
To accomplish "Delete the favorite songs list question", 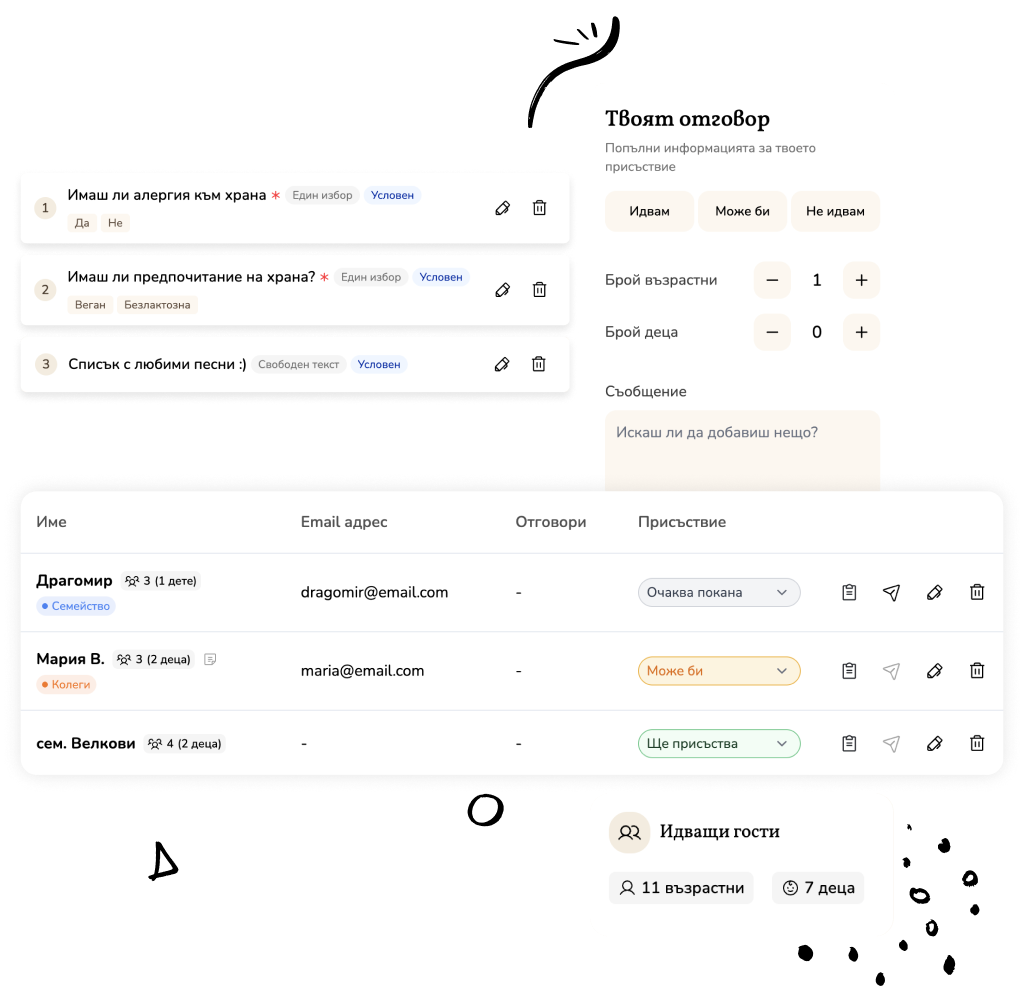I will click(x=539, y=364).
